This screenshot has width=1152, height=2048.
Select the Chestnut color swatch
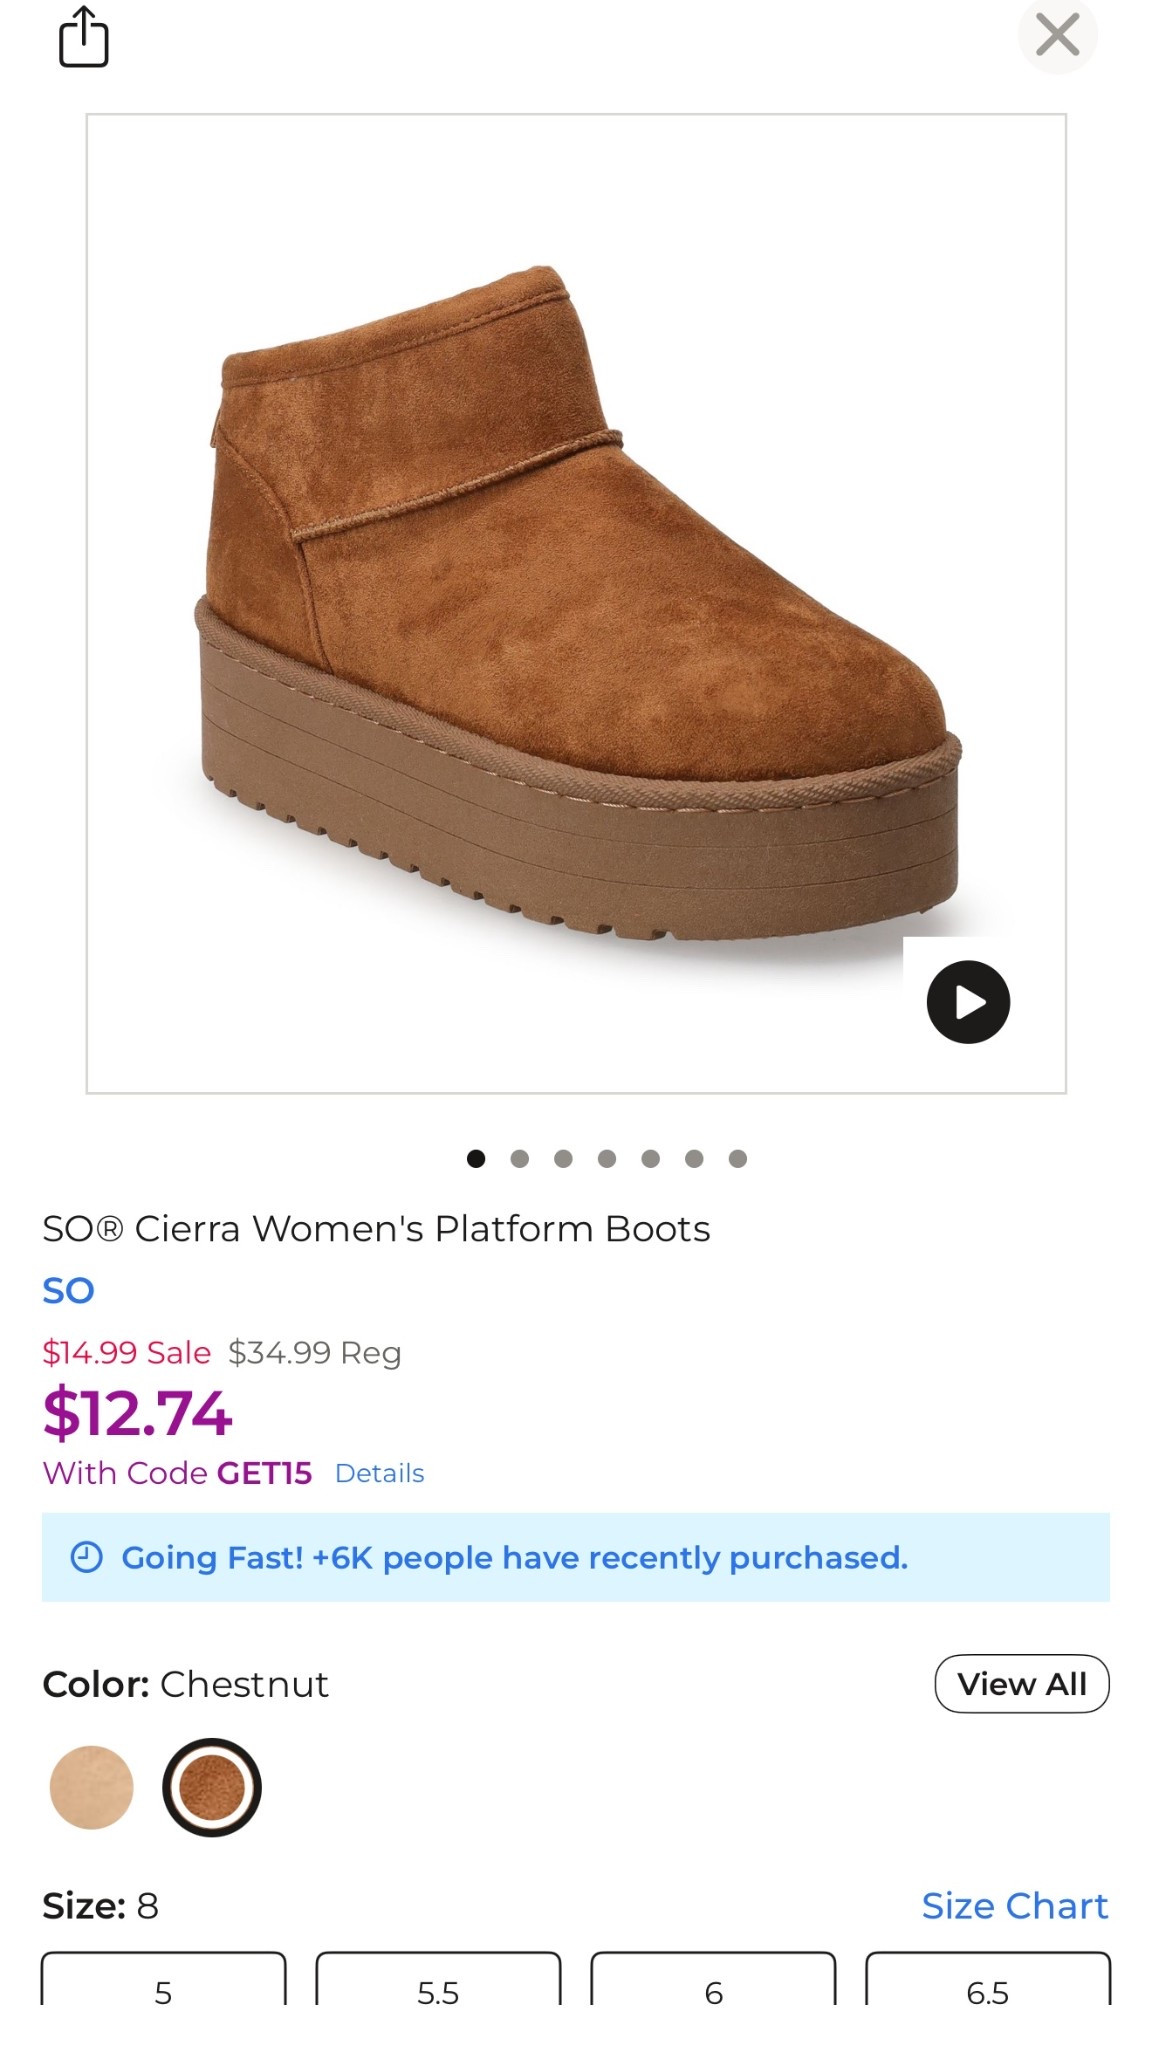[x=211, y=1787]
